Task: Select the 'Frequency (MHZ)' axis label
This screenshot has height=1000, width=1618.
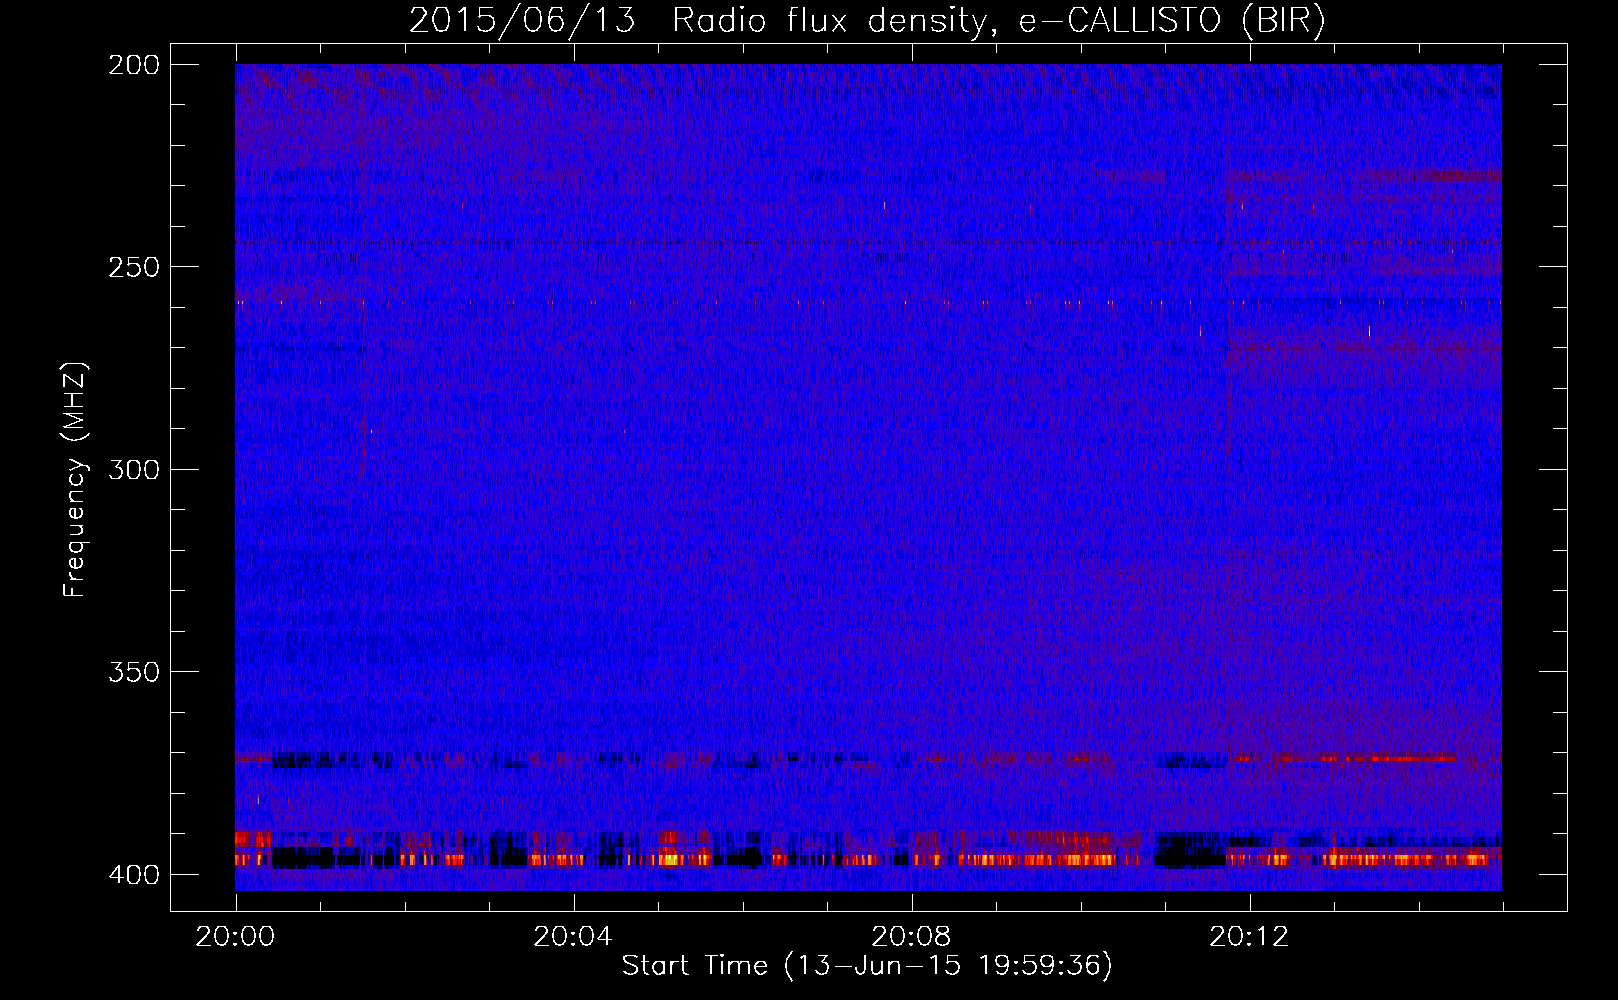Action: 75,479
